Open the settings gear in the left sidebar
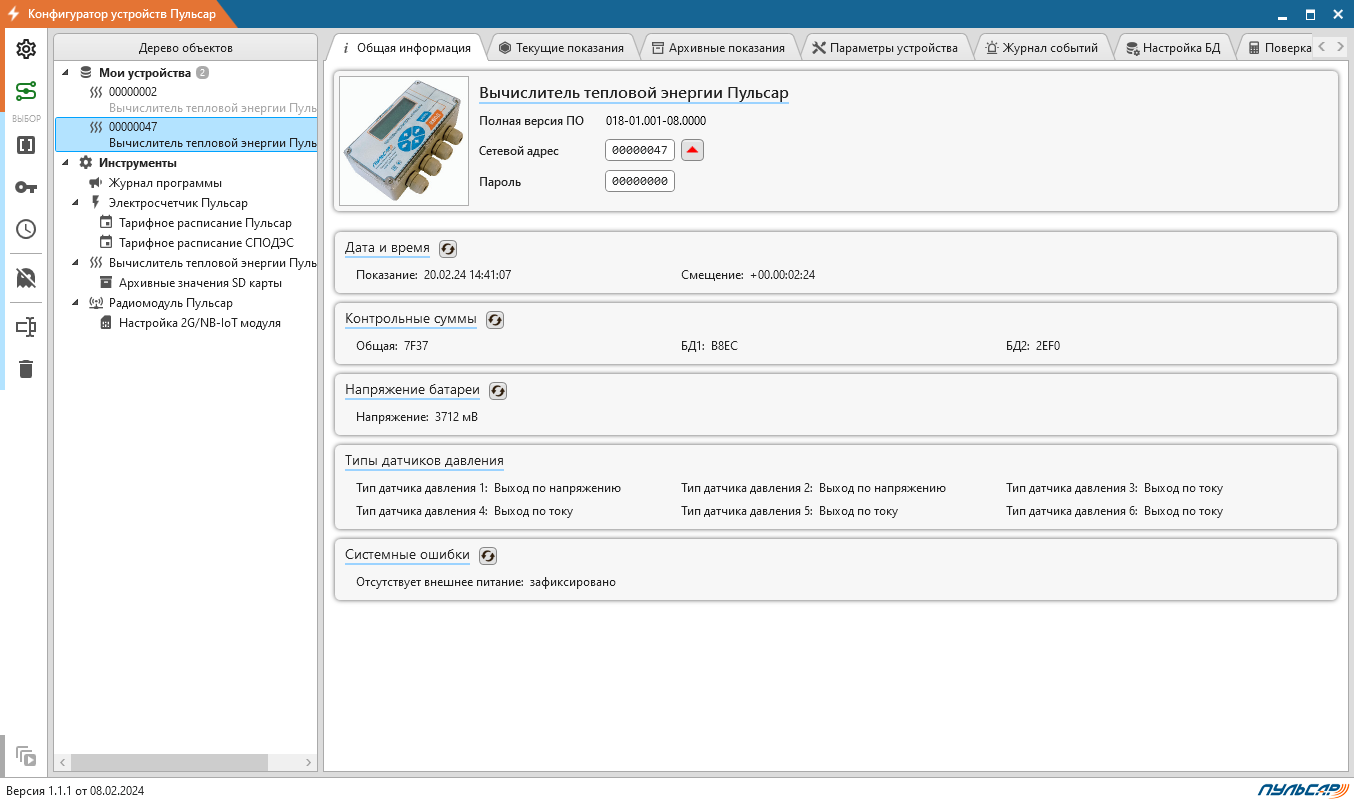 [26, 49]
